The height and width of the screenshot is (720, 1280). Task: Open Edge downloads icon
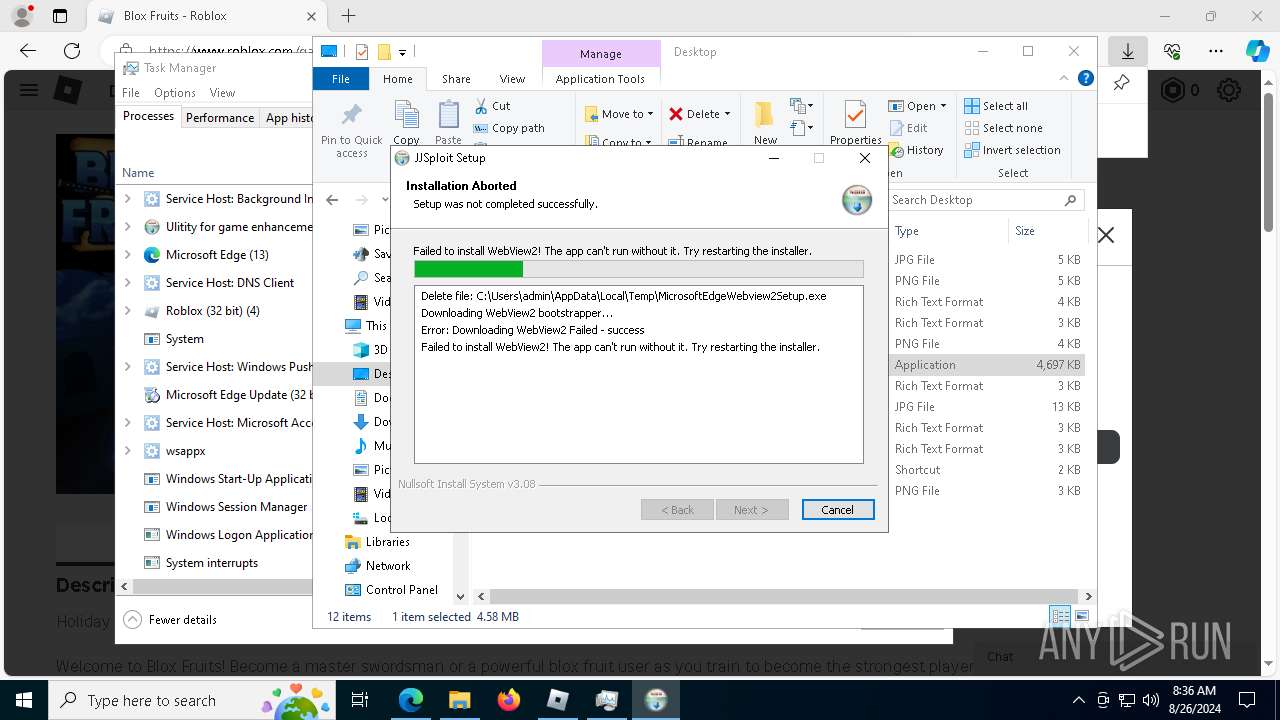coord(1128,51)
